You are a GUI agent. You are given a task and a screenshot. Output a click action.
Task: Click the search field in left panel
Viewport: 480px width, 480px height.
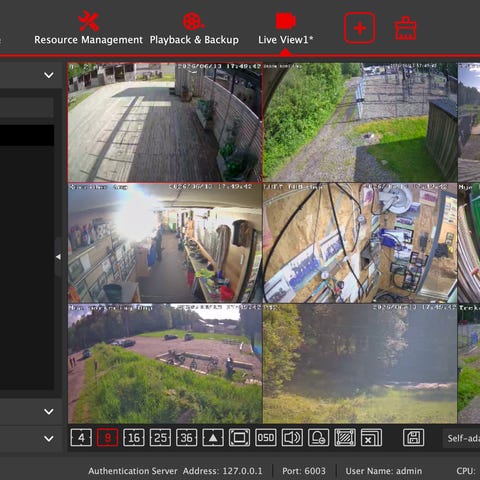pos(27,107)
